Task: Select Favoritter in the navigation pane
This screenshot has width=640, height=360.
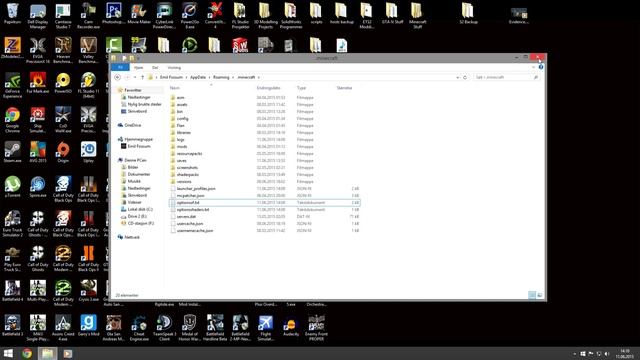Action: (x=133, y=90)
